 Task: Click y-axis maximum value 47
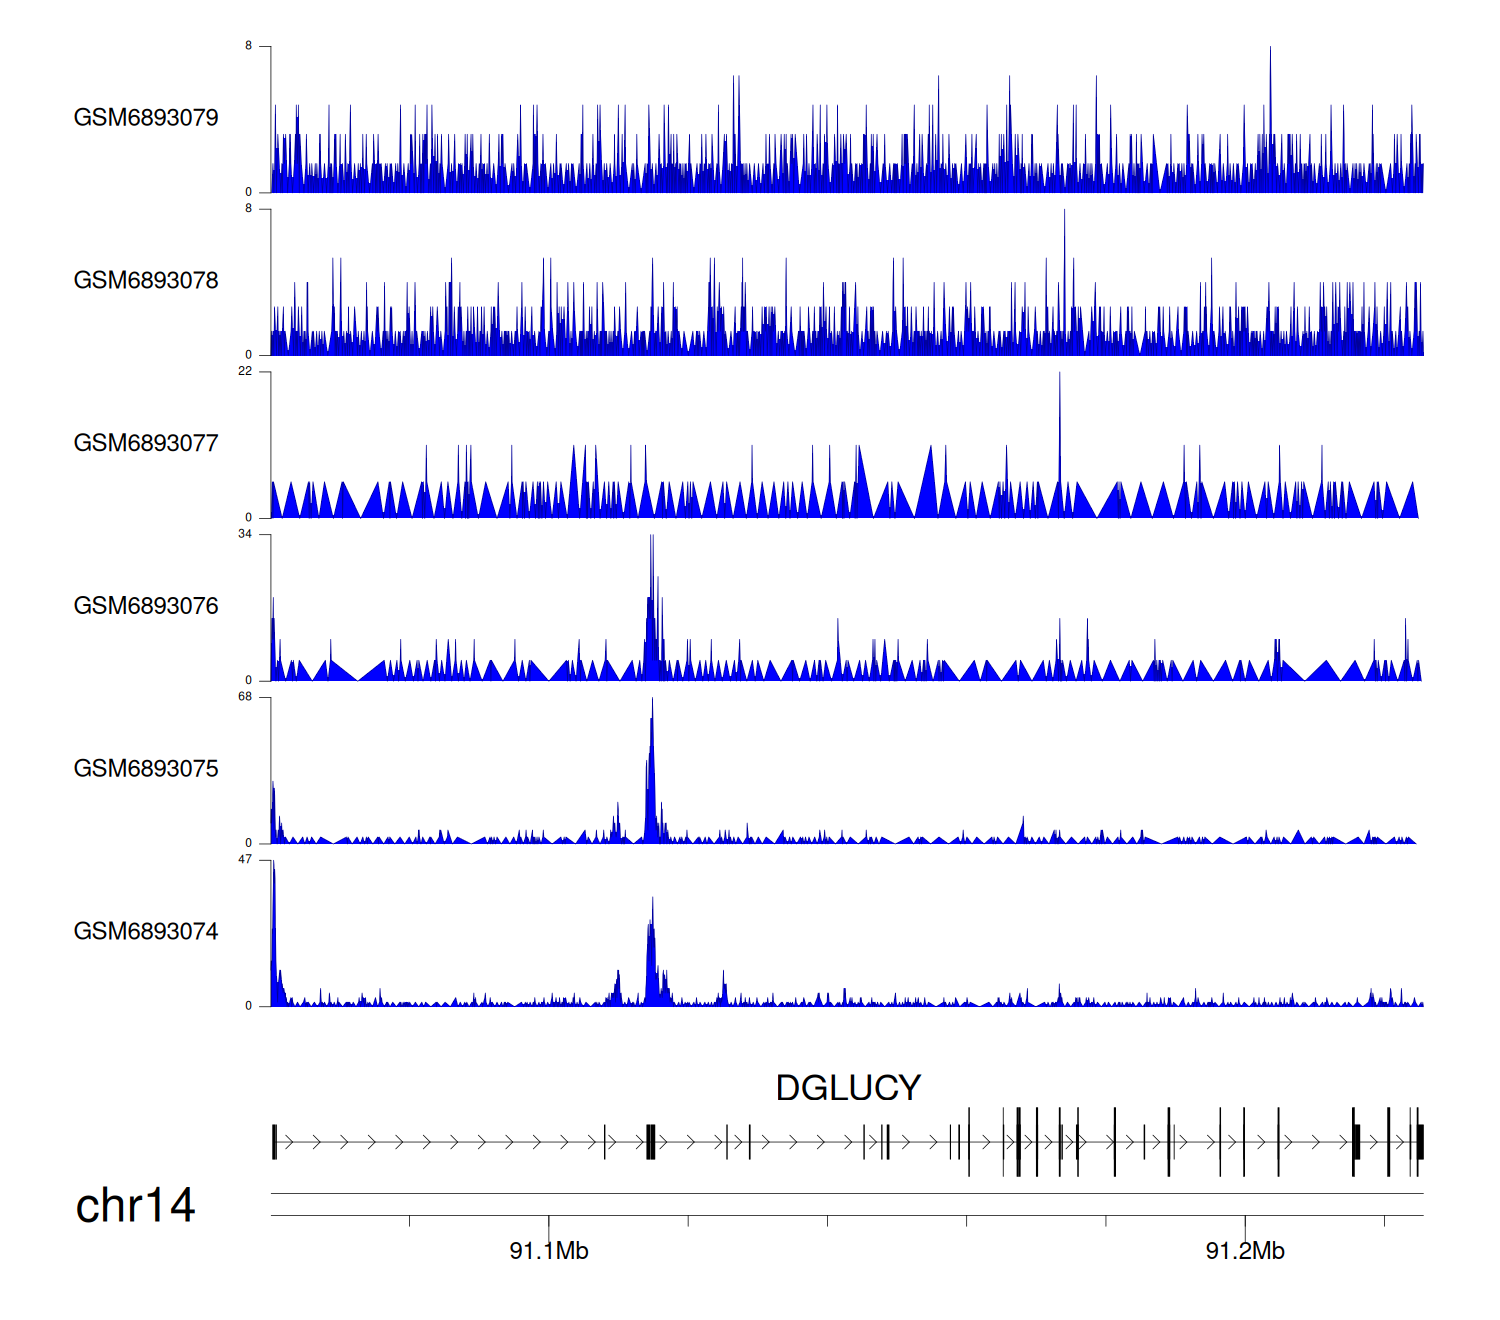tap(245, 860)
